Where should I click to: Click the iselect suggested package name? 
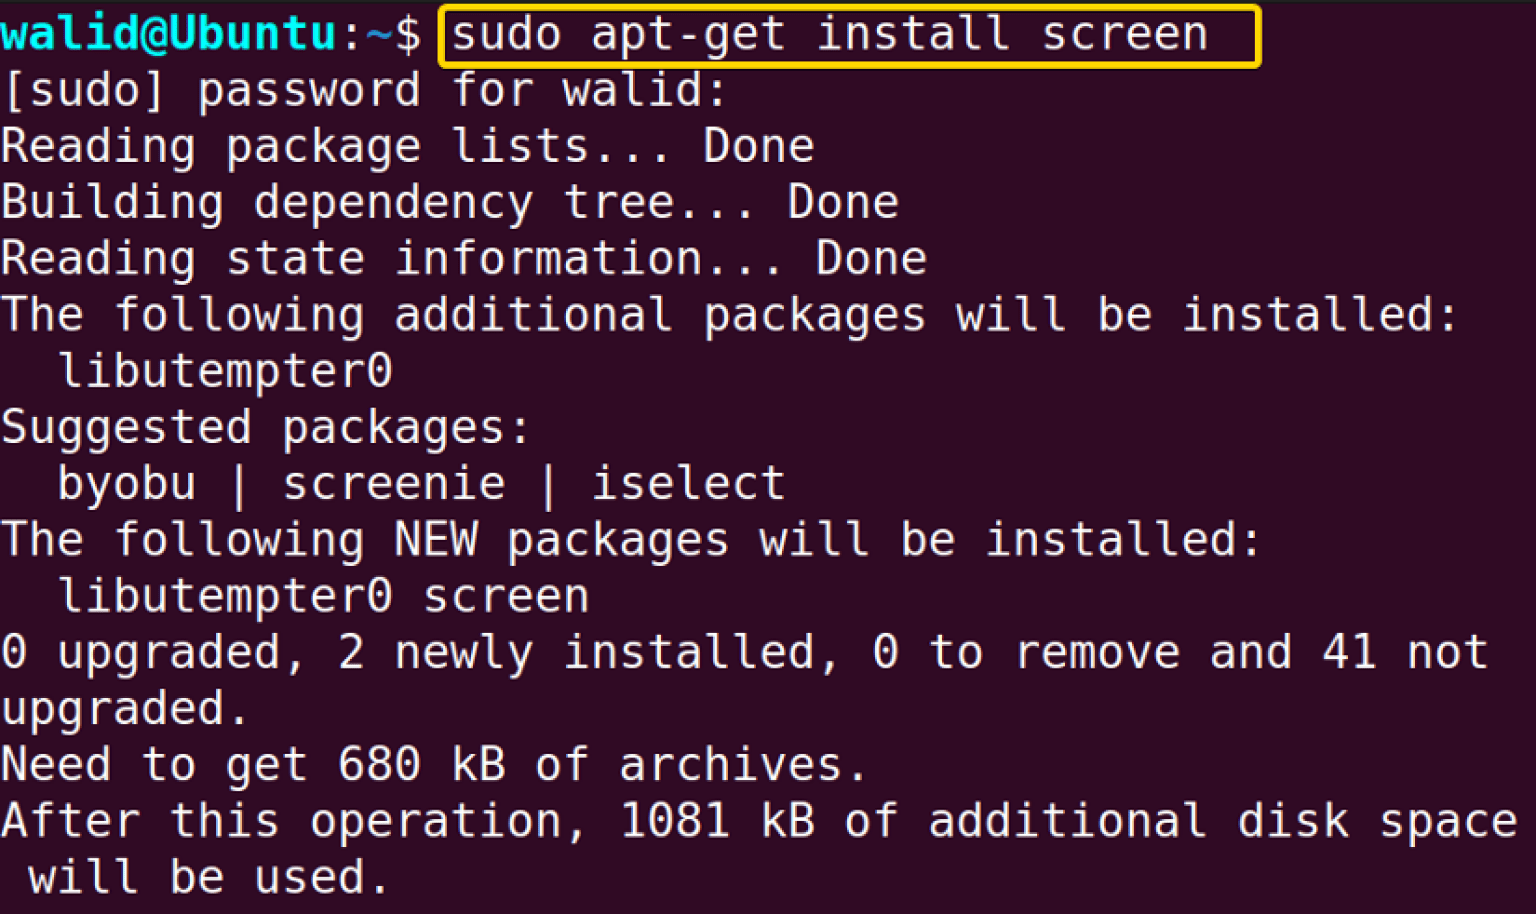click(x=690, y=483)
